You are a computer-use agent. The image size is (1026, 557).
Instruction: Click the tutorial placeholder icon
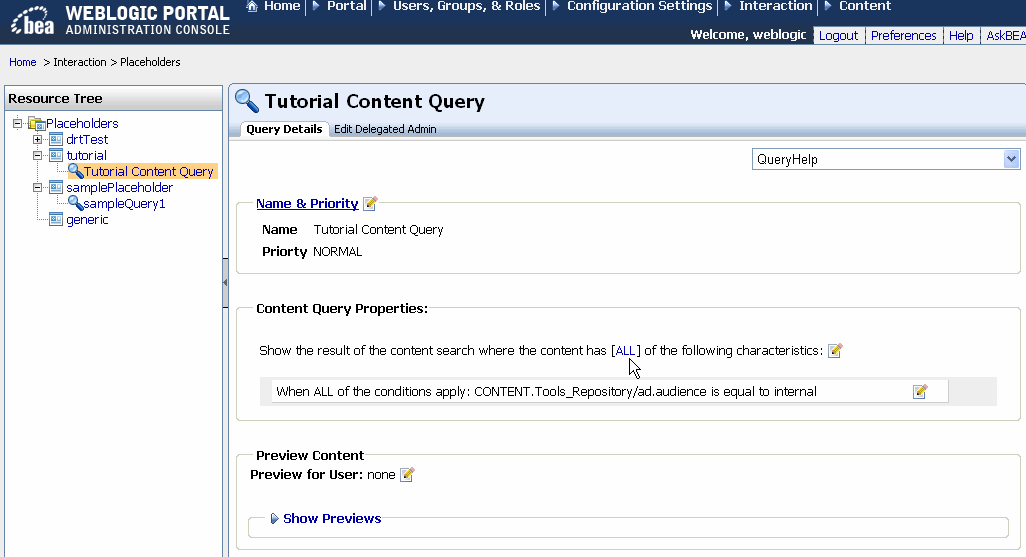pyautogui.click(x=56, y=155)
